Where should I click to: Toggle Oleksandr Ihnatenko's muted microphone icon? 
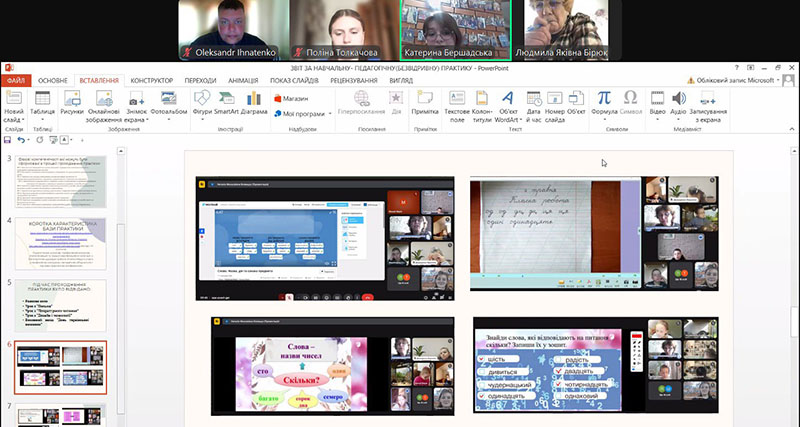[187, 52]
